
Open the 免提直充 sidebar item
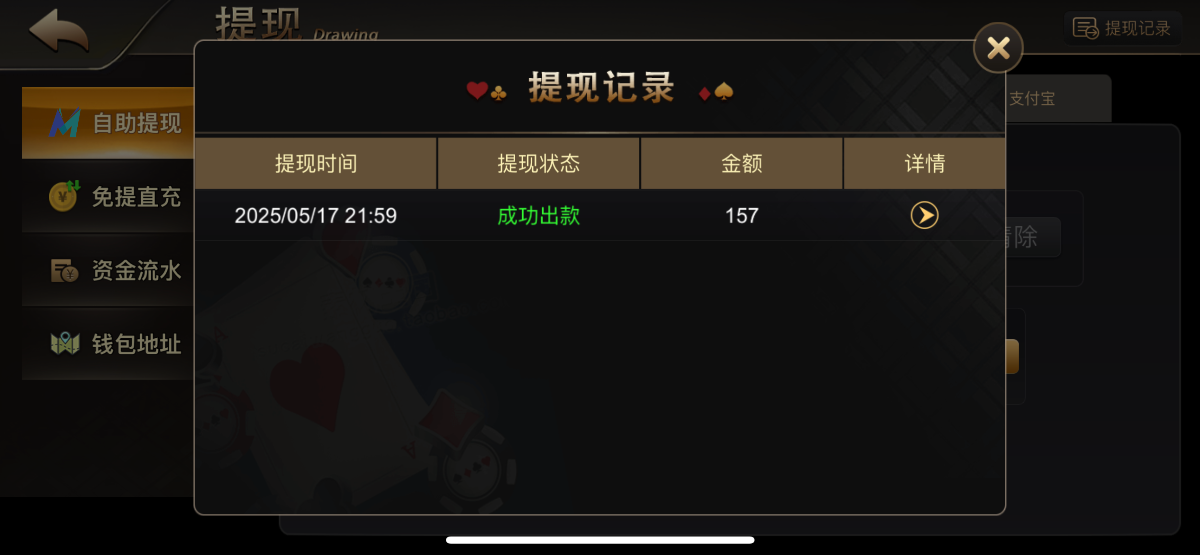(108, 197)
